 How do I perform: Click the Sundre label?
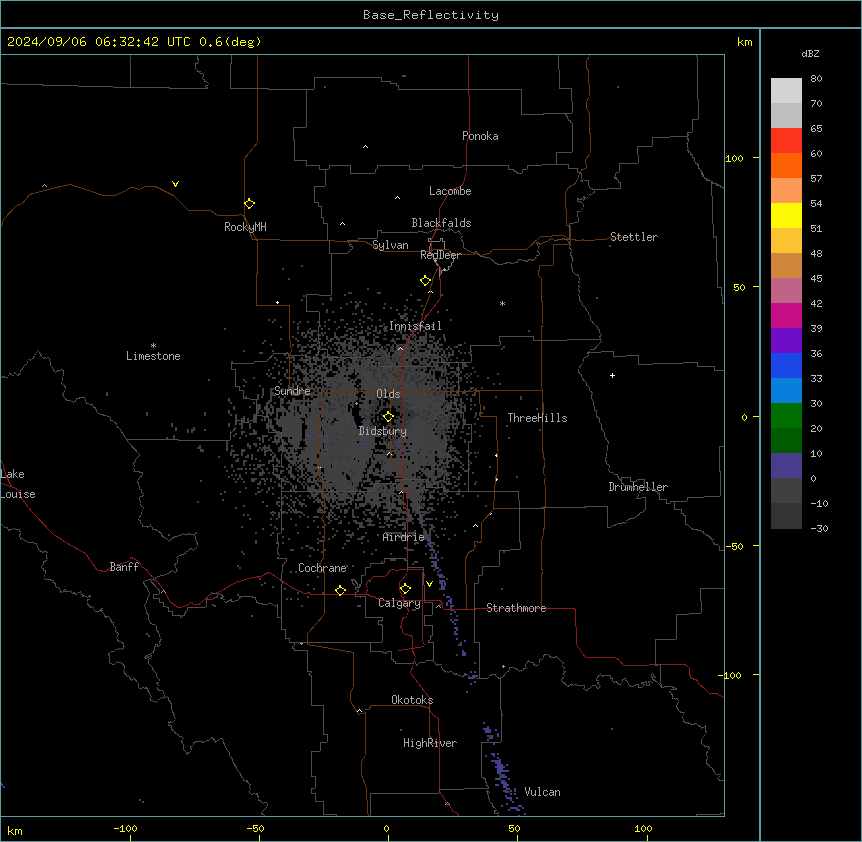pos(292,391)
